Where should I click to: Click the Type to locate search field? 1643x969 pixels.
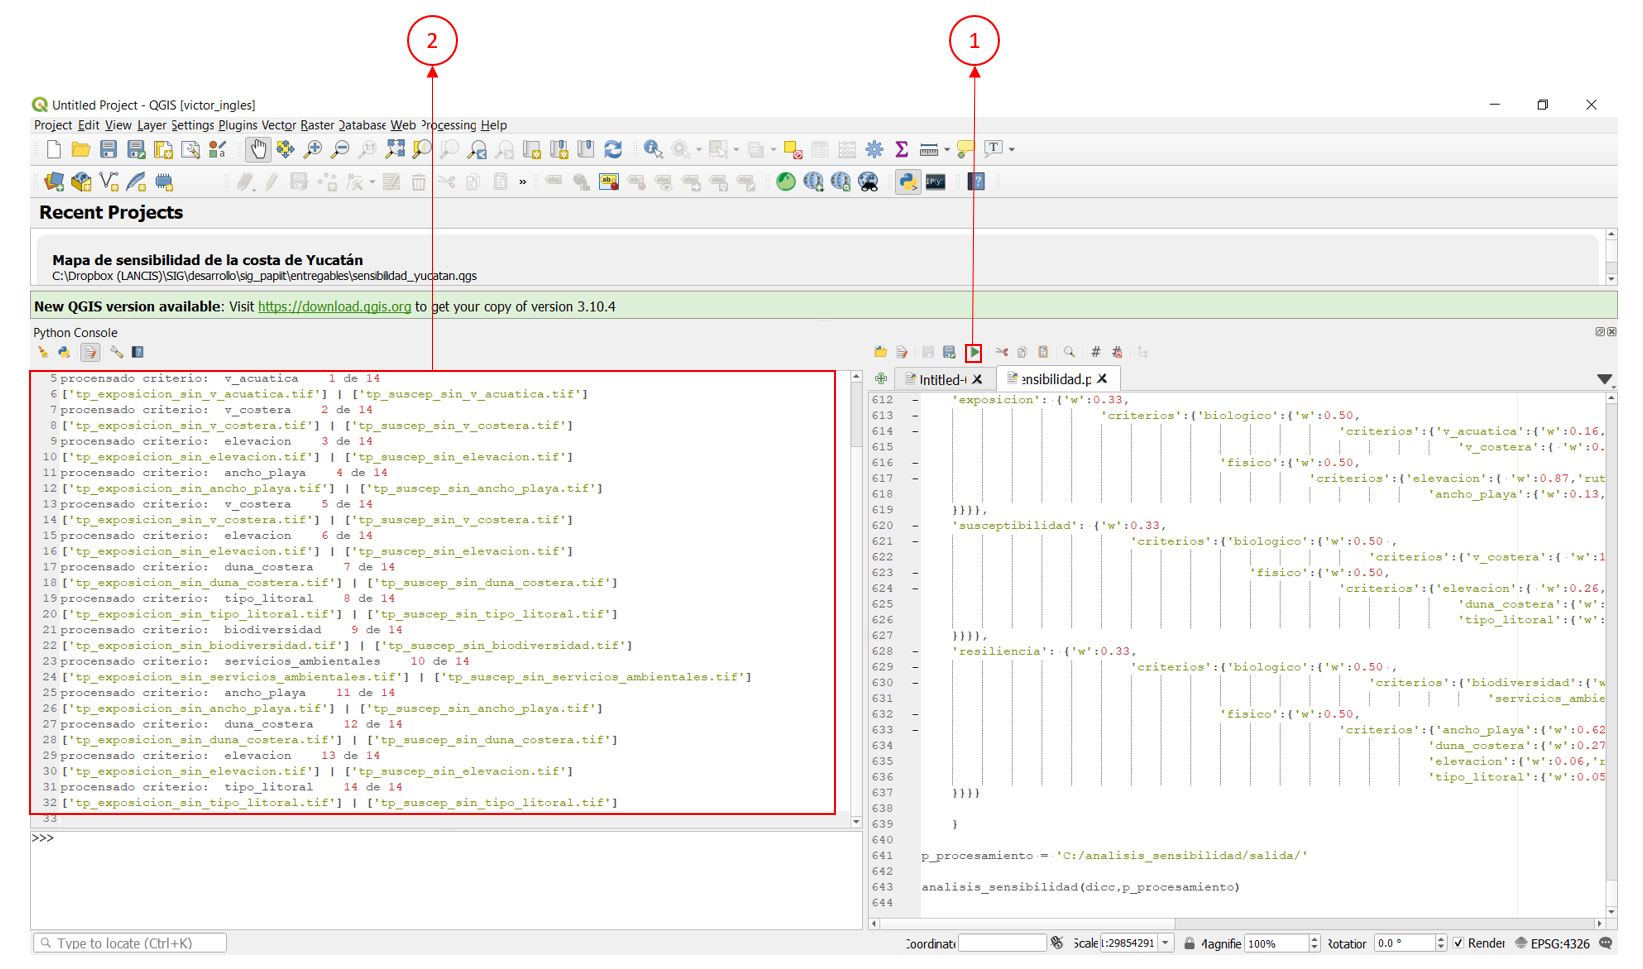click(130, 943)
